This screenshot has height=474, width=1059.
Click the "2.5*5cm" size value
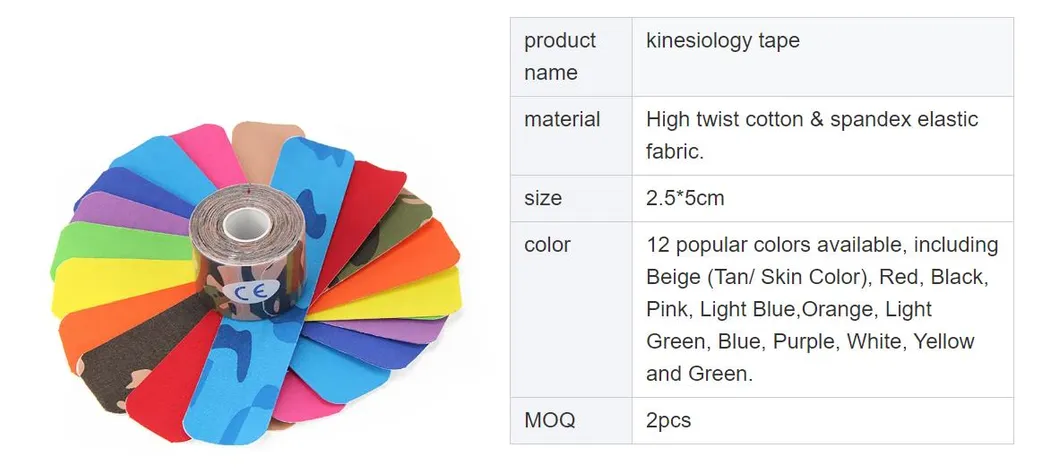[x=684, y=197]
